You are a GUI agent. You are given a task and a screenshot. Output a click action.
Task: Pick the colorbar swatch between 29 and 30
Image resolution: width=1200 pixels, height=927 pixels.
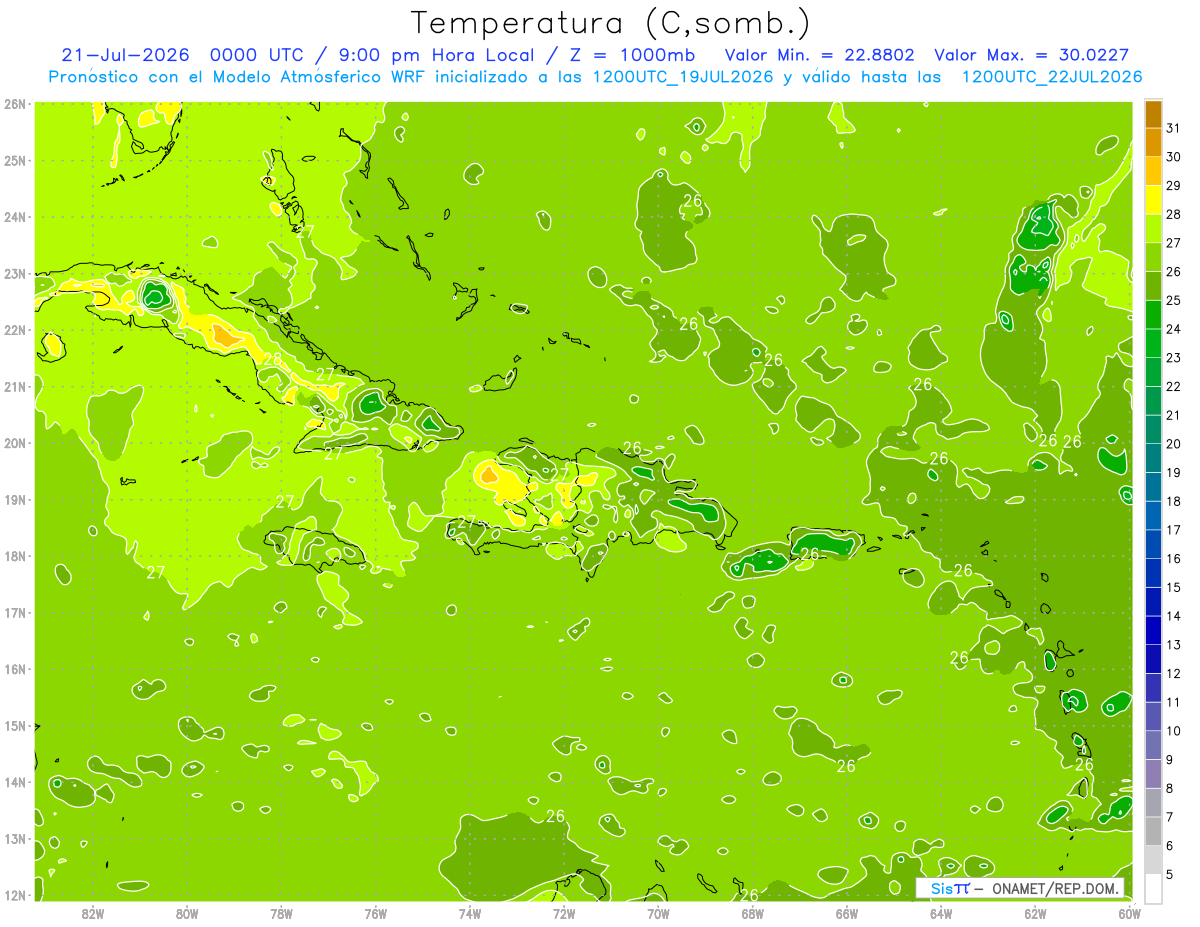coord(1153,171)
